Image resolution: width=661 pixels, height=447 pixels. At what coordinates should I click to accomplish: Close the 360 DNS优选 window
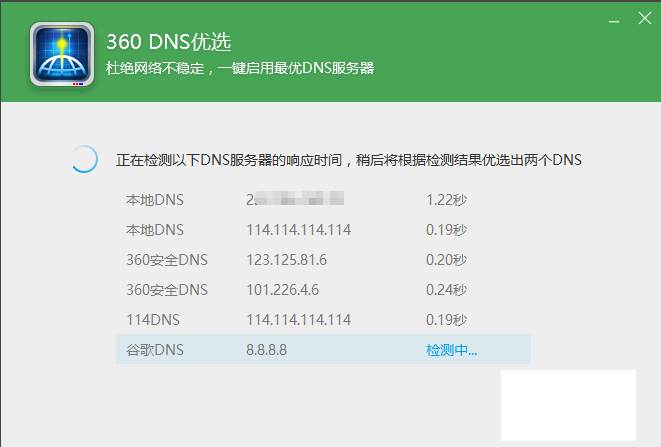pos(645,18)
